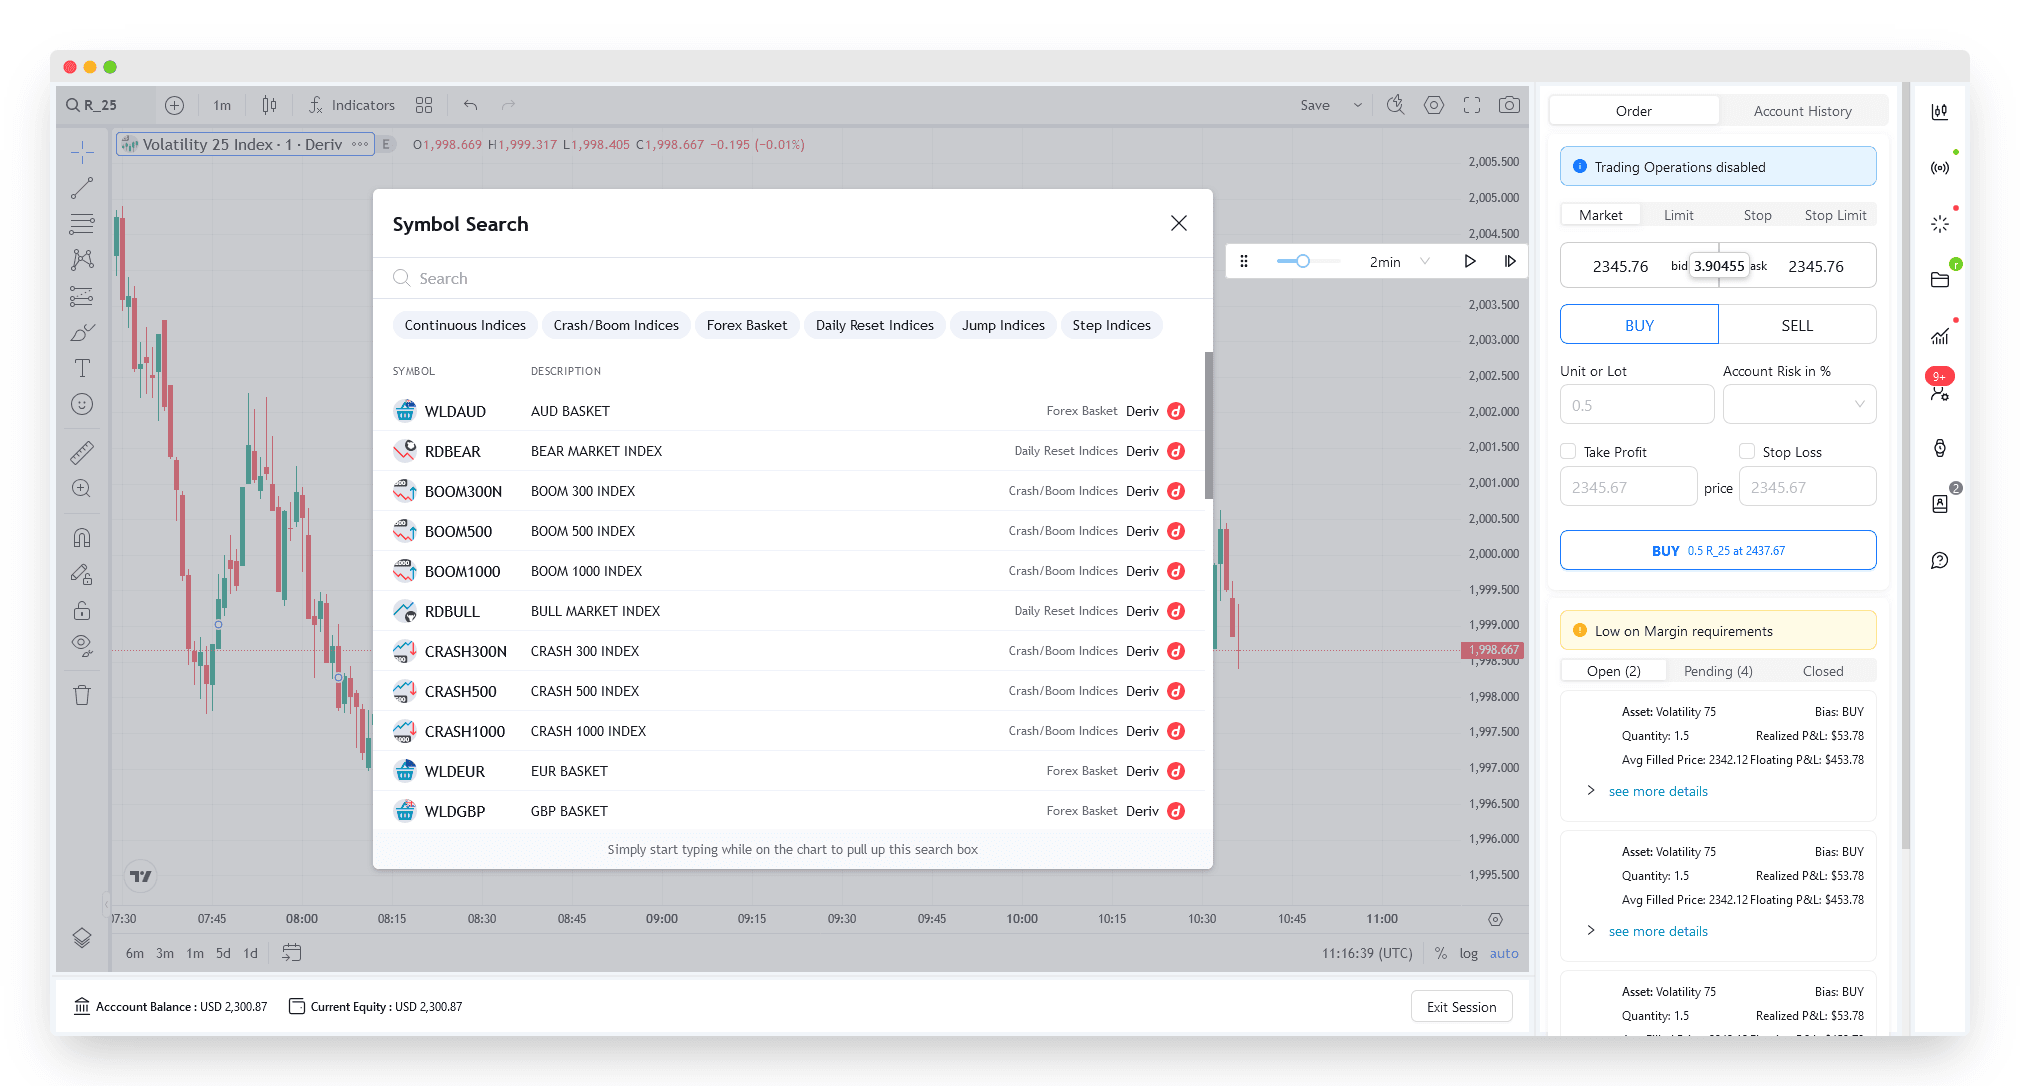Select the crosshair cursor tool

click(x=82, y=152)
